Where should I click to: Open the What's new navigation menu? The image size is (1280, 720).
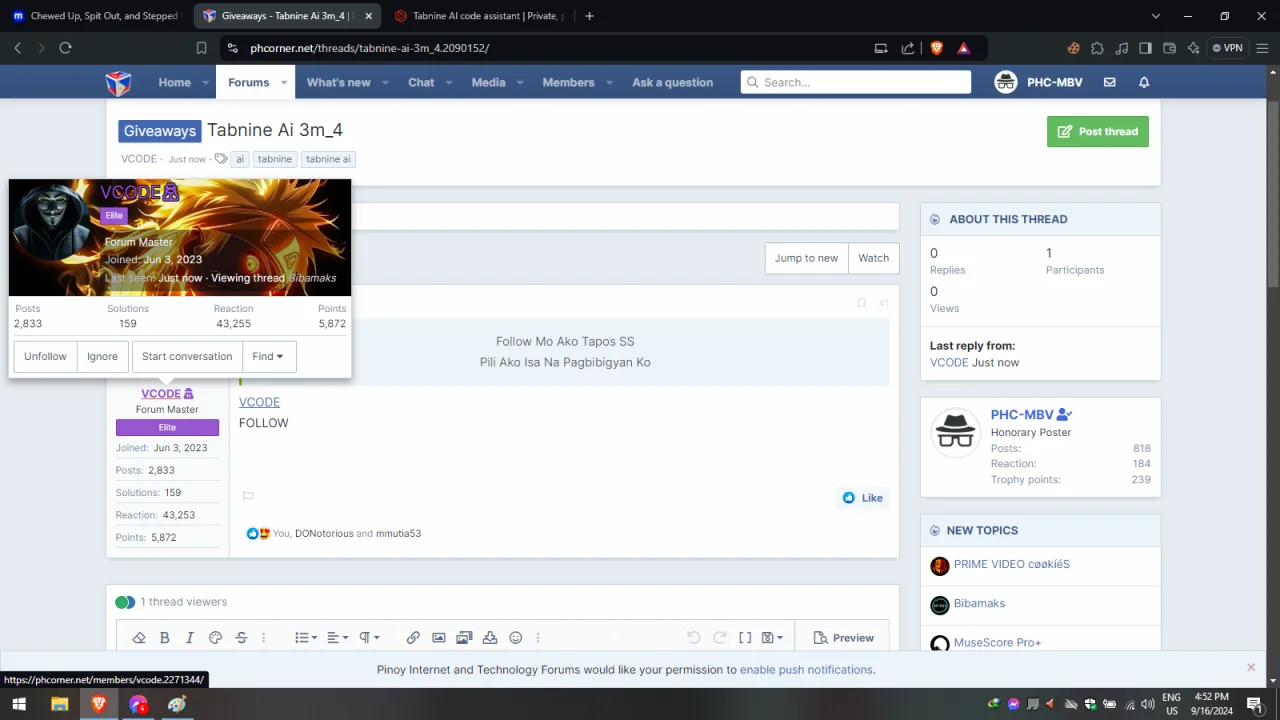338,82
